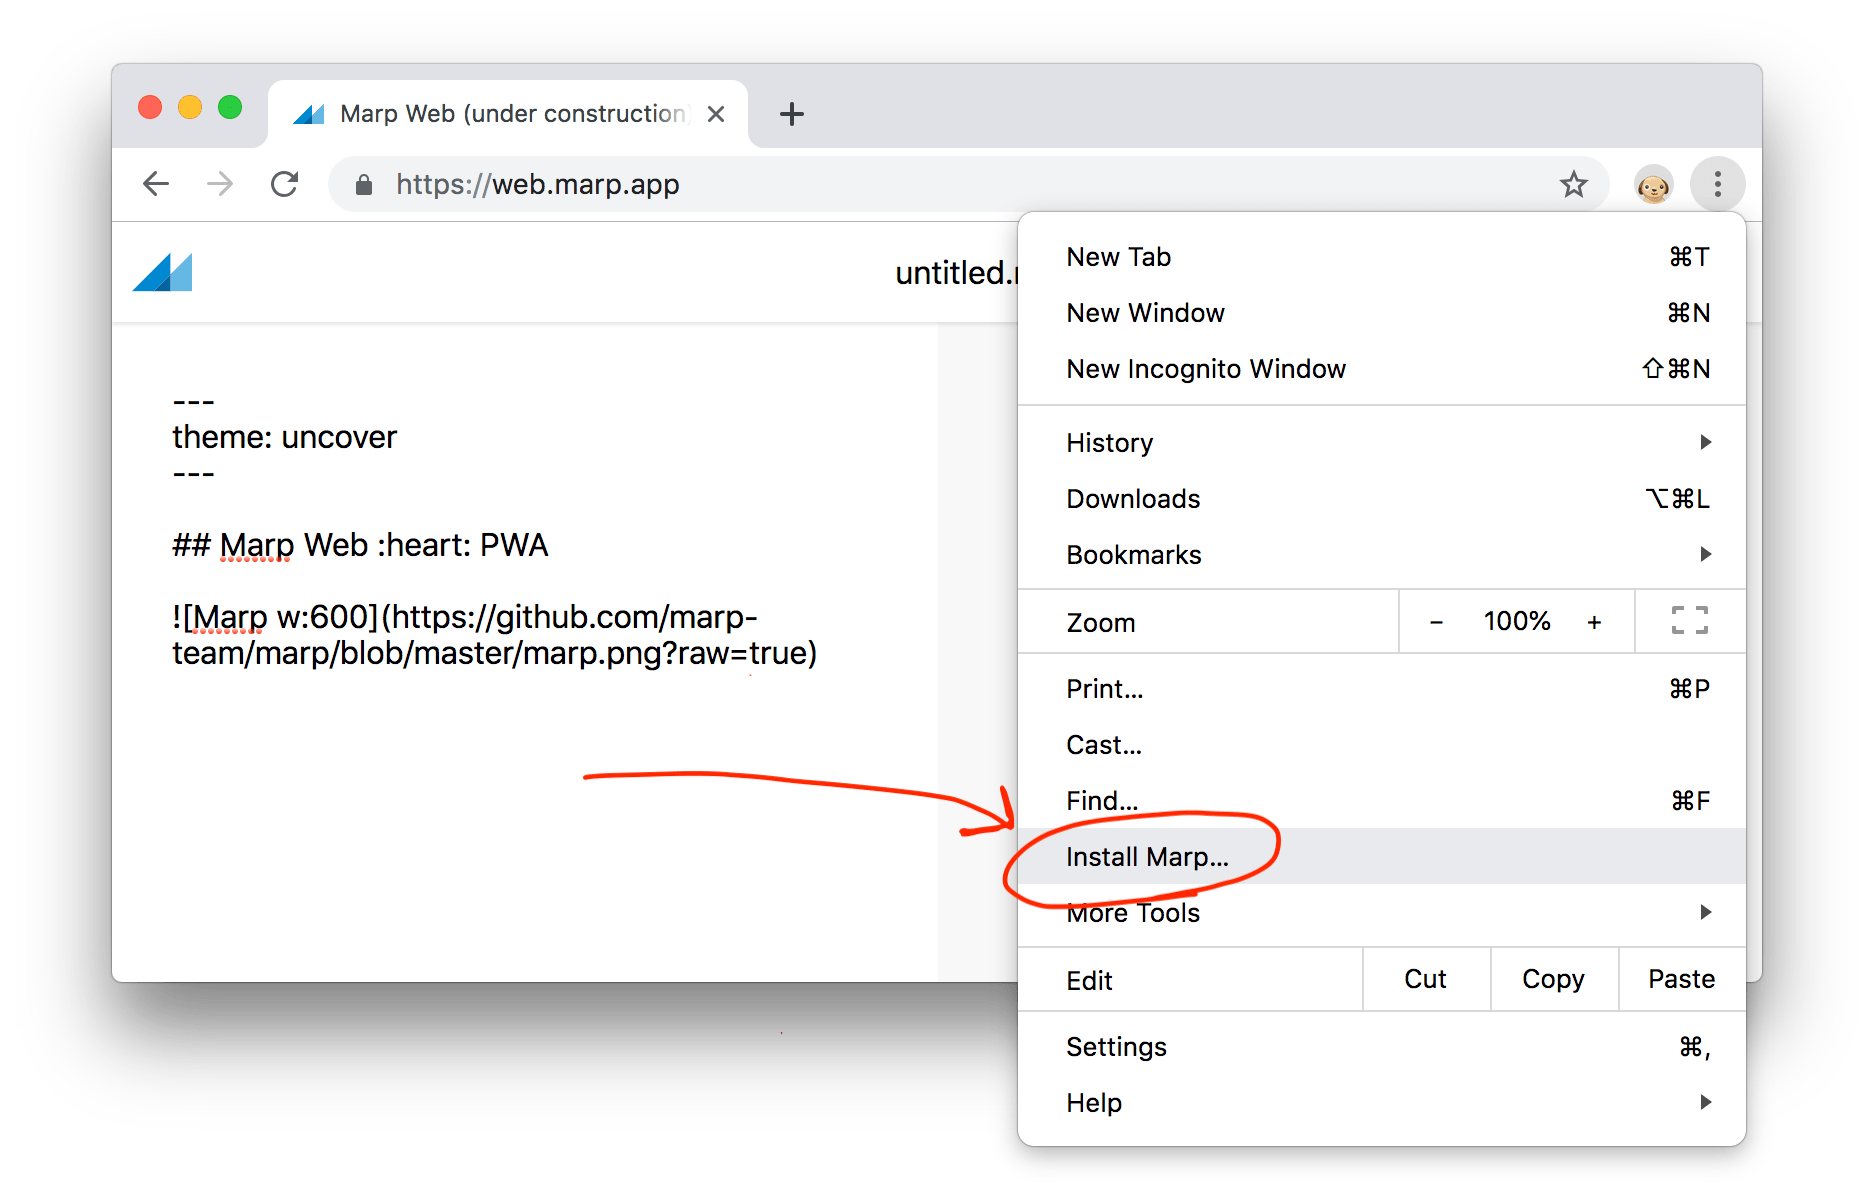Reload the current page
Viewport: 1874px width, 1188px height.
[285, 184]
